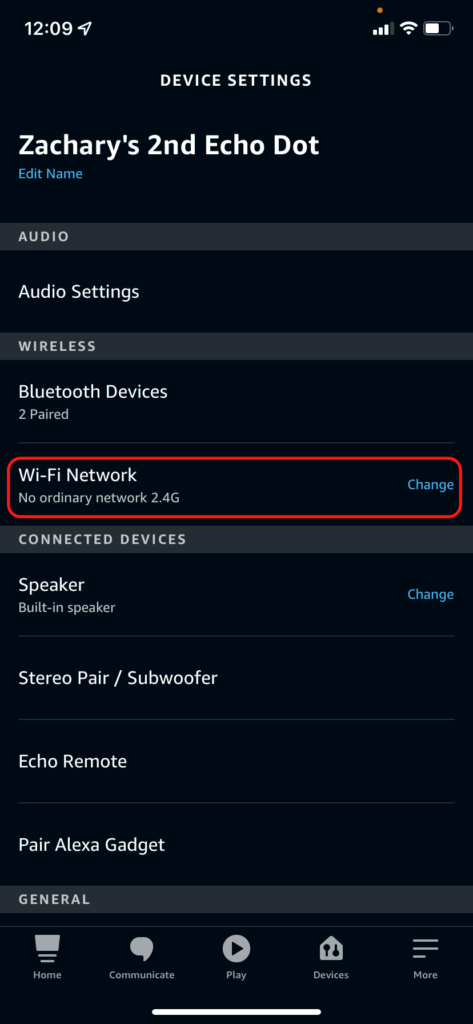Image resolution: width=473 pixels, height=1024 pixels.
Task: Open Echo Remote option
Action: pyautogui.click(x=236, y=761)
